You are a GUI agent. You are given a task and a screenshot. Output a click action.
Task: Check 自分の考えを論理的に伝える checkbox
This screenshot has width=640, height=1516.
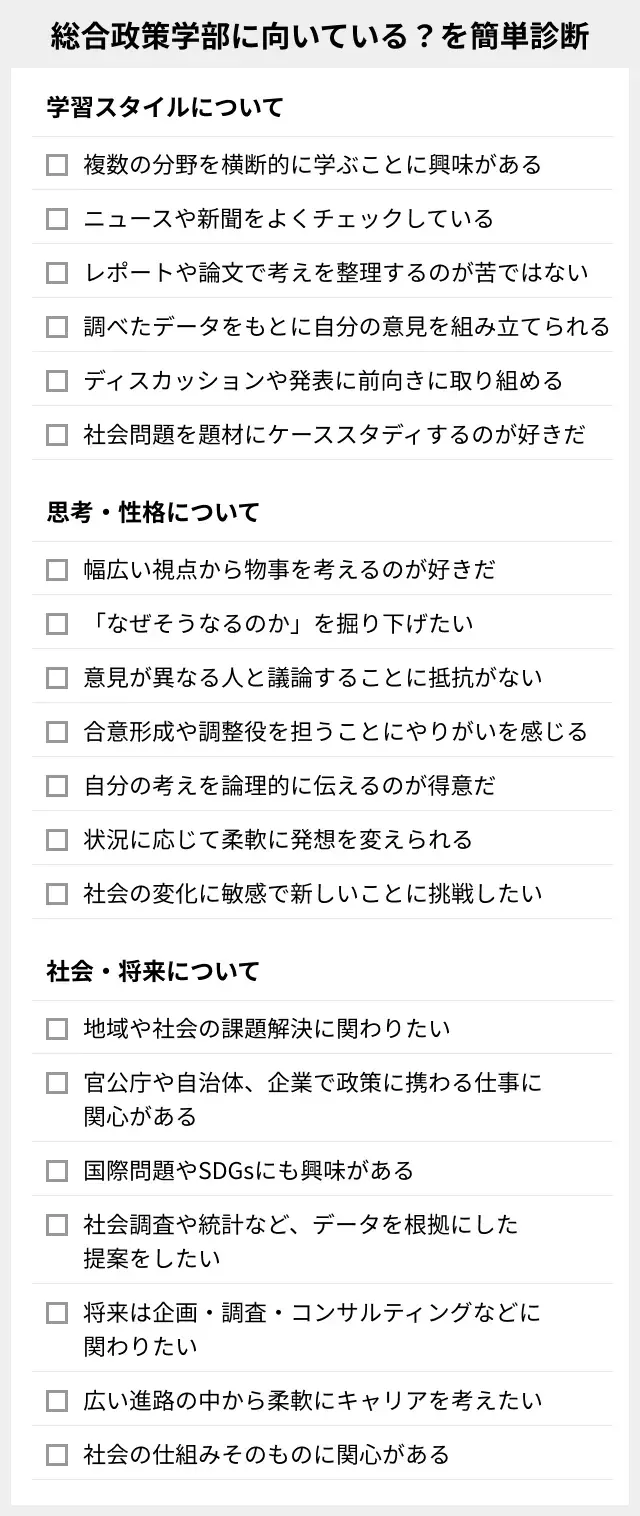coord(57,785)
